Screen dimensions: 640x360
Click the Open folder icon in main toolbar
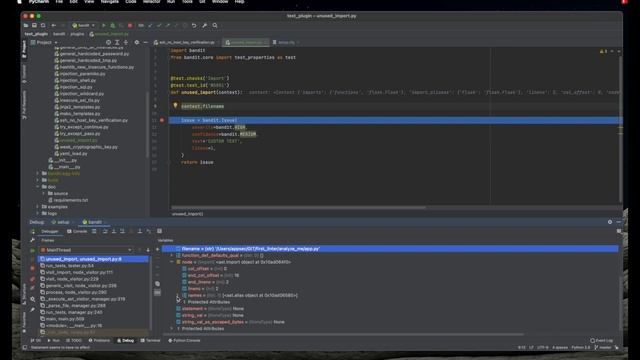tap(26, 25)
